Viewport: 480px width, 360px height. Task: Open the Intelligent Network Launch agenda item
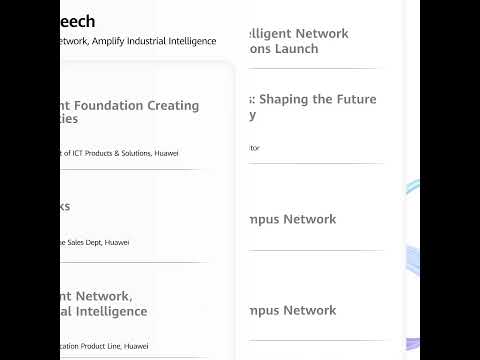click(299, 41)
